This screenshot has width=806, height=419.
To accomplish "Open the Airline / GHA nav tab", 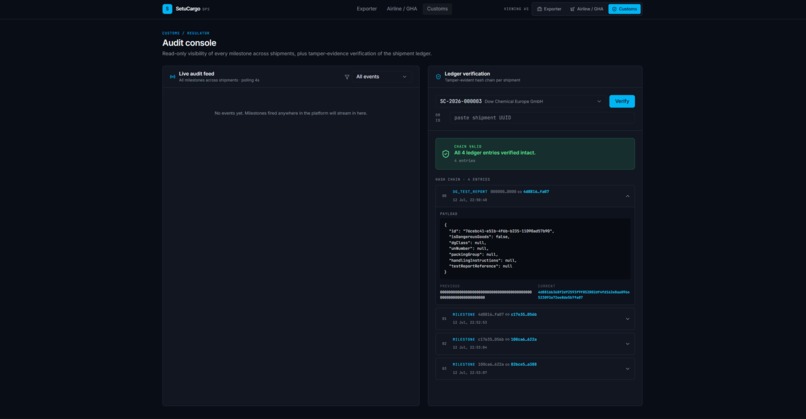I will tap(402, 9).
